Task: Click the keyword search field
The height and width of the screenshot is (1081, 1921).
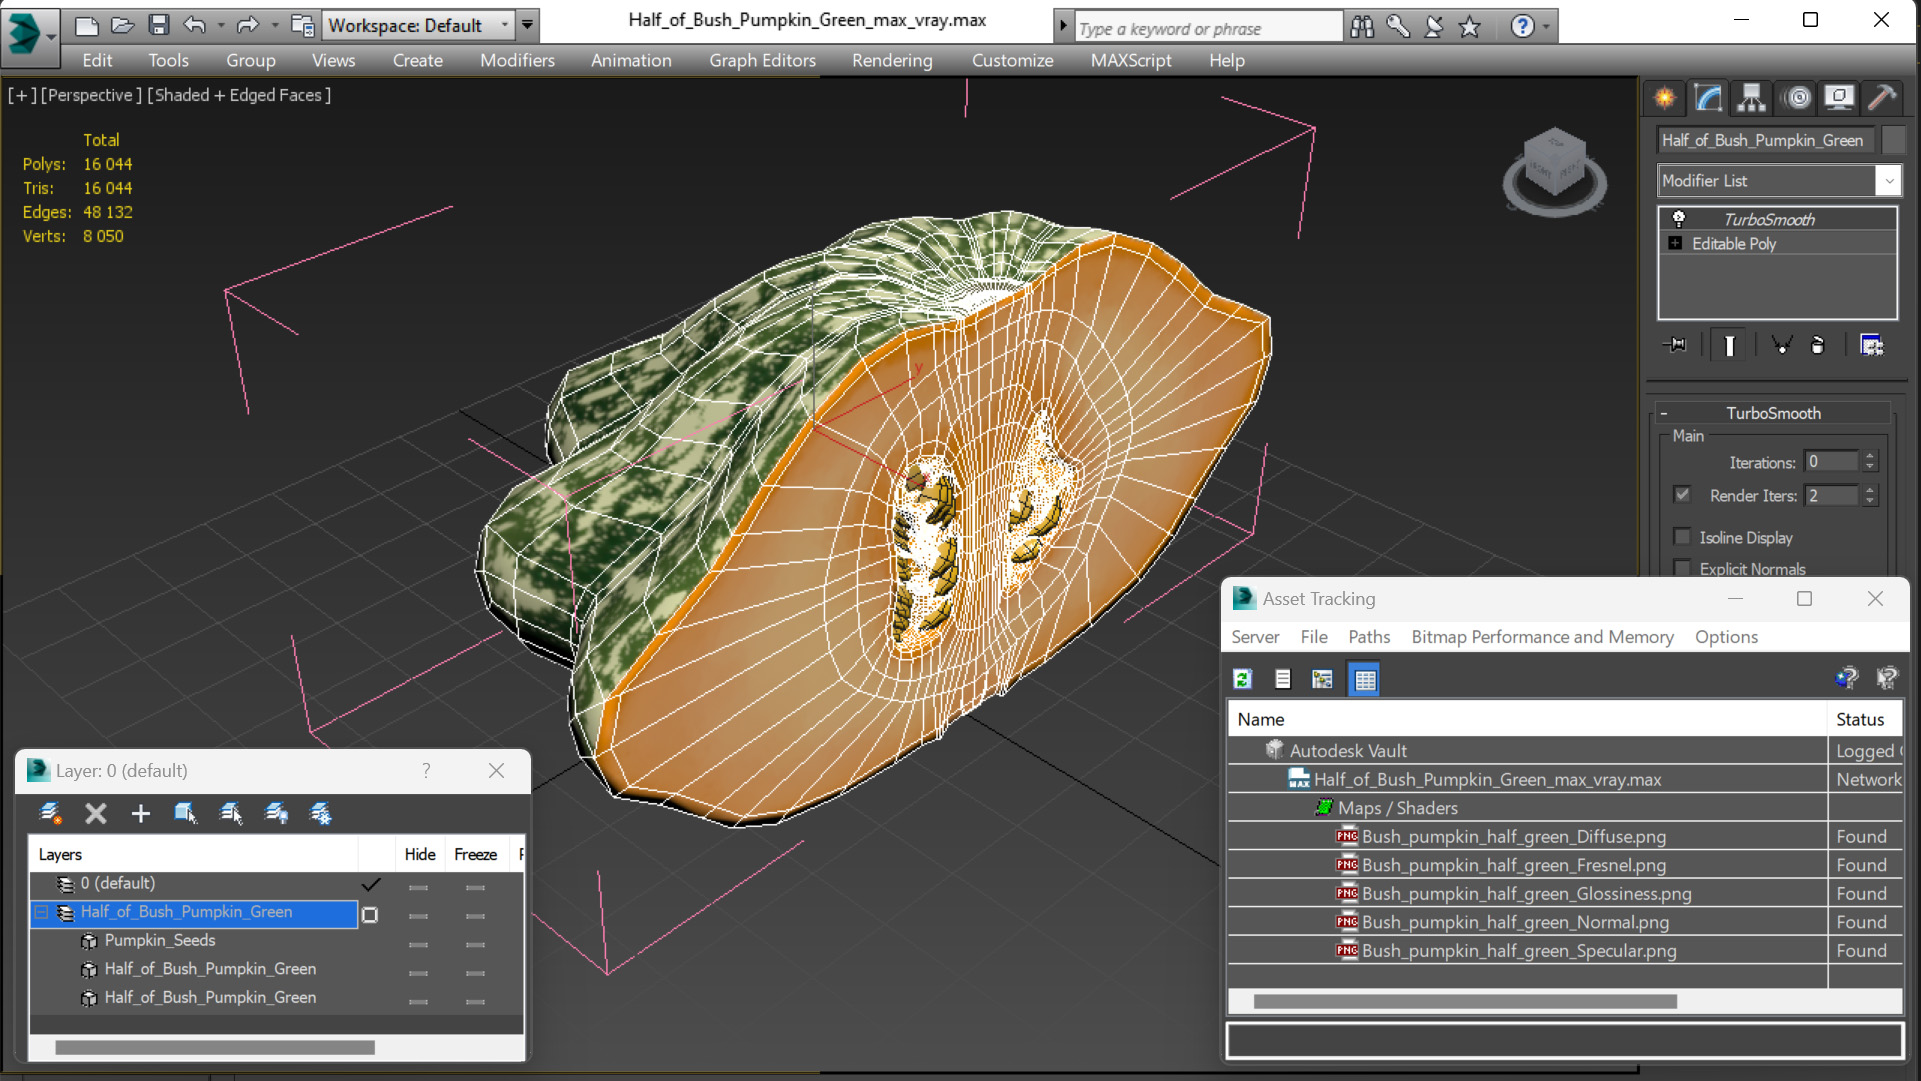Action: (1207, 28)
